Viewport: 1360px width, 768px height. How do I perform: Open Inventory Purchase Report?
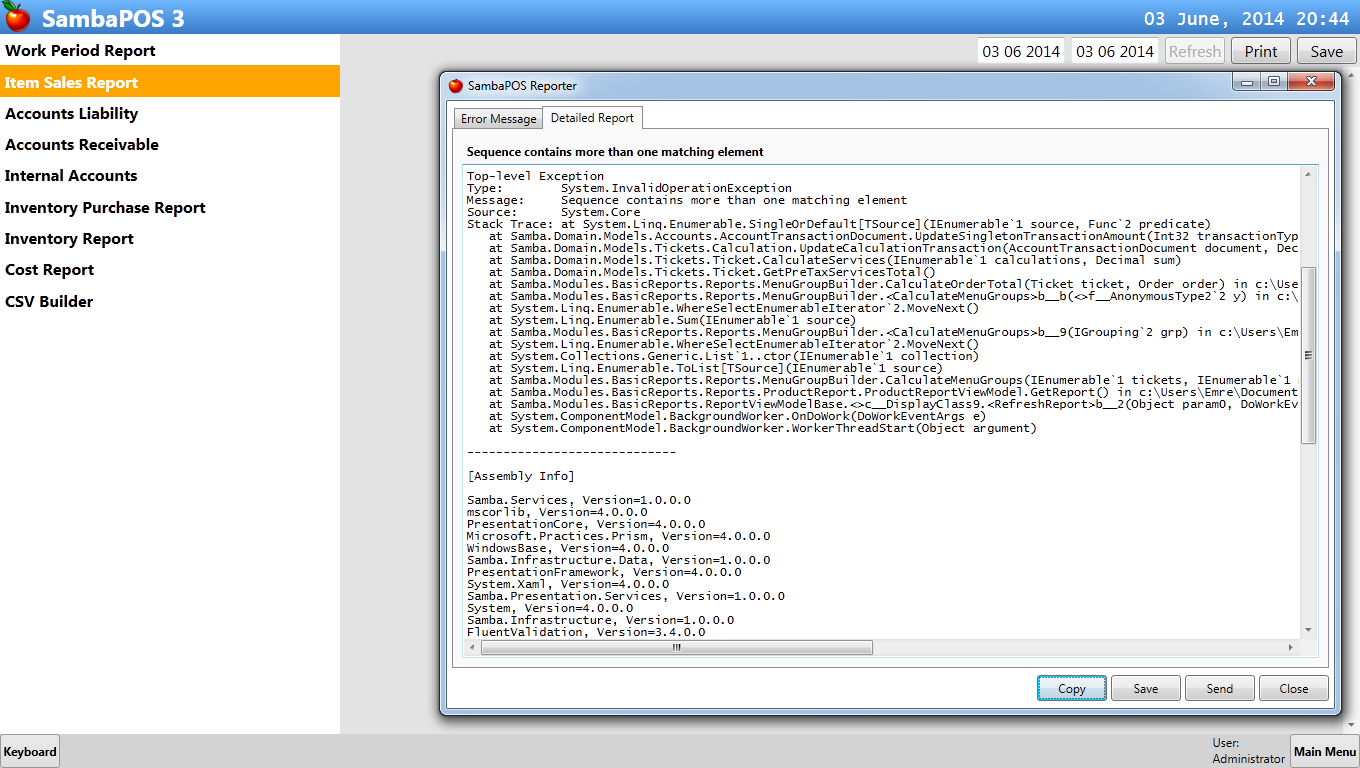pyautogui.click(x=105, y=208)
